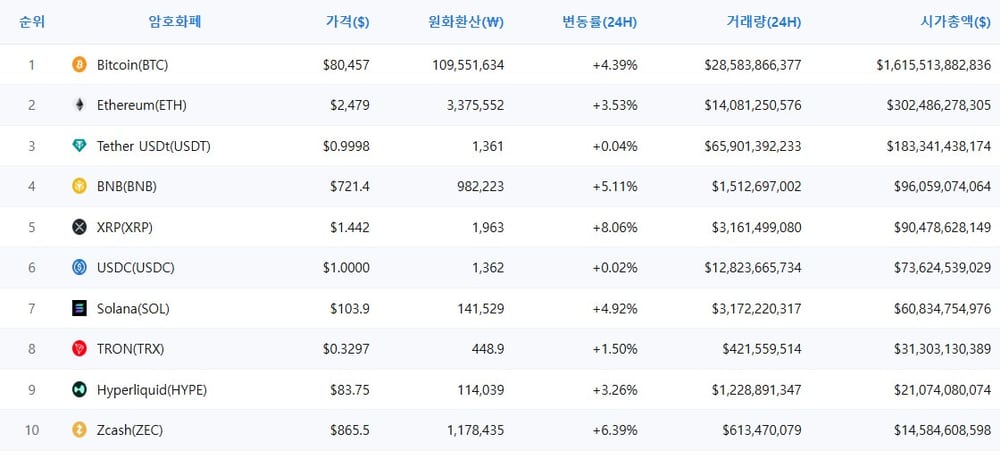This screenshot has width=1000, height=459.
Task: Open the Bitcoin(BTC) name link
Action: (x=133, y=65)
